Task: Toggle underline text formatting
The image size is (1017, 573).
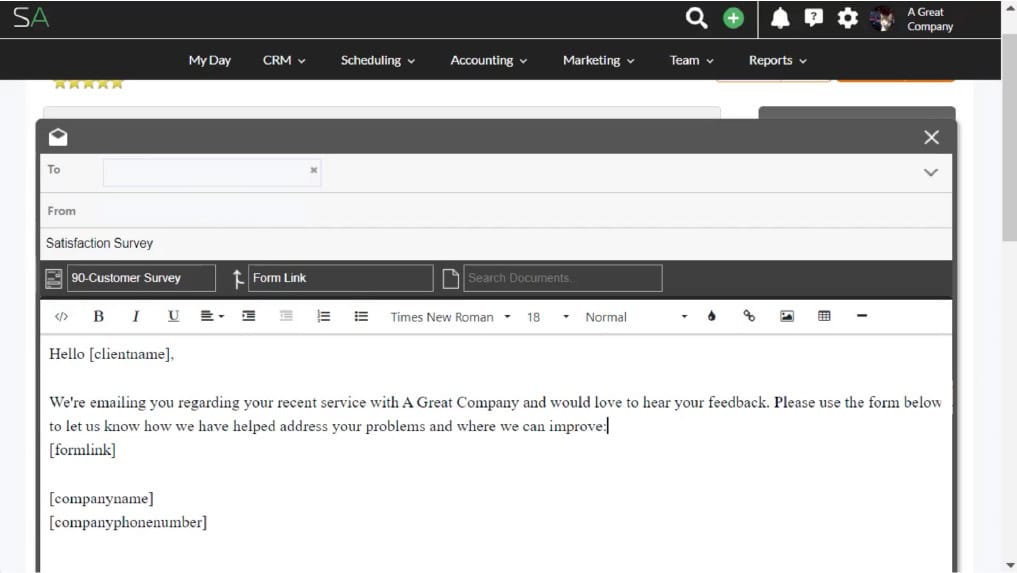Action: [173, 316]
